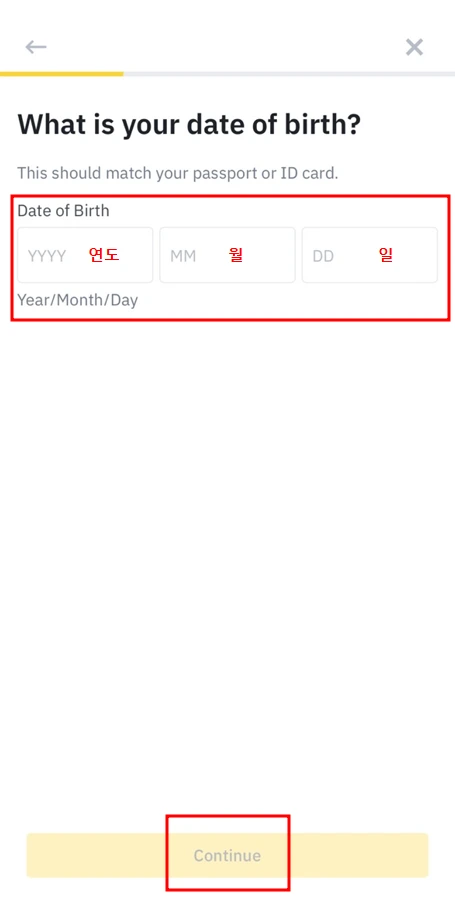Go back using the left arrow icon
455x923 pixels.
coord(35,47)
